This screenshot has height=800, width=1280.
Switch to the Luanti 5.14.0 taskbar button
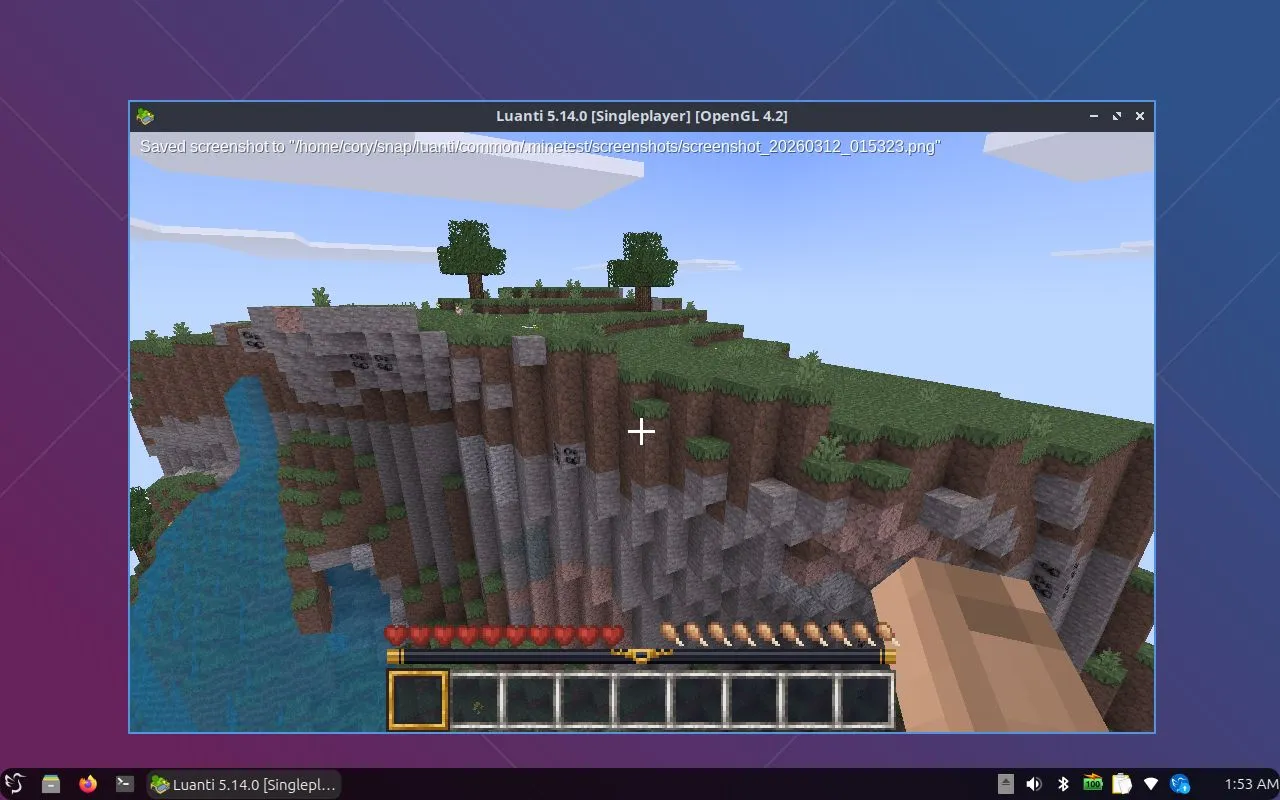click(x=244, y=784)
